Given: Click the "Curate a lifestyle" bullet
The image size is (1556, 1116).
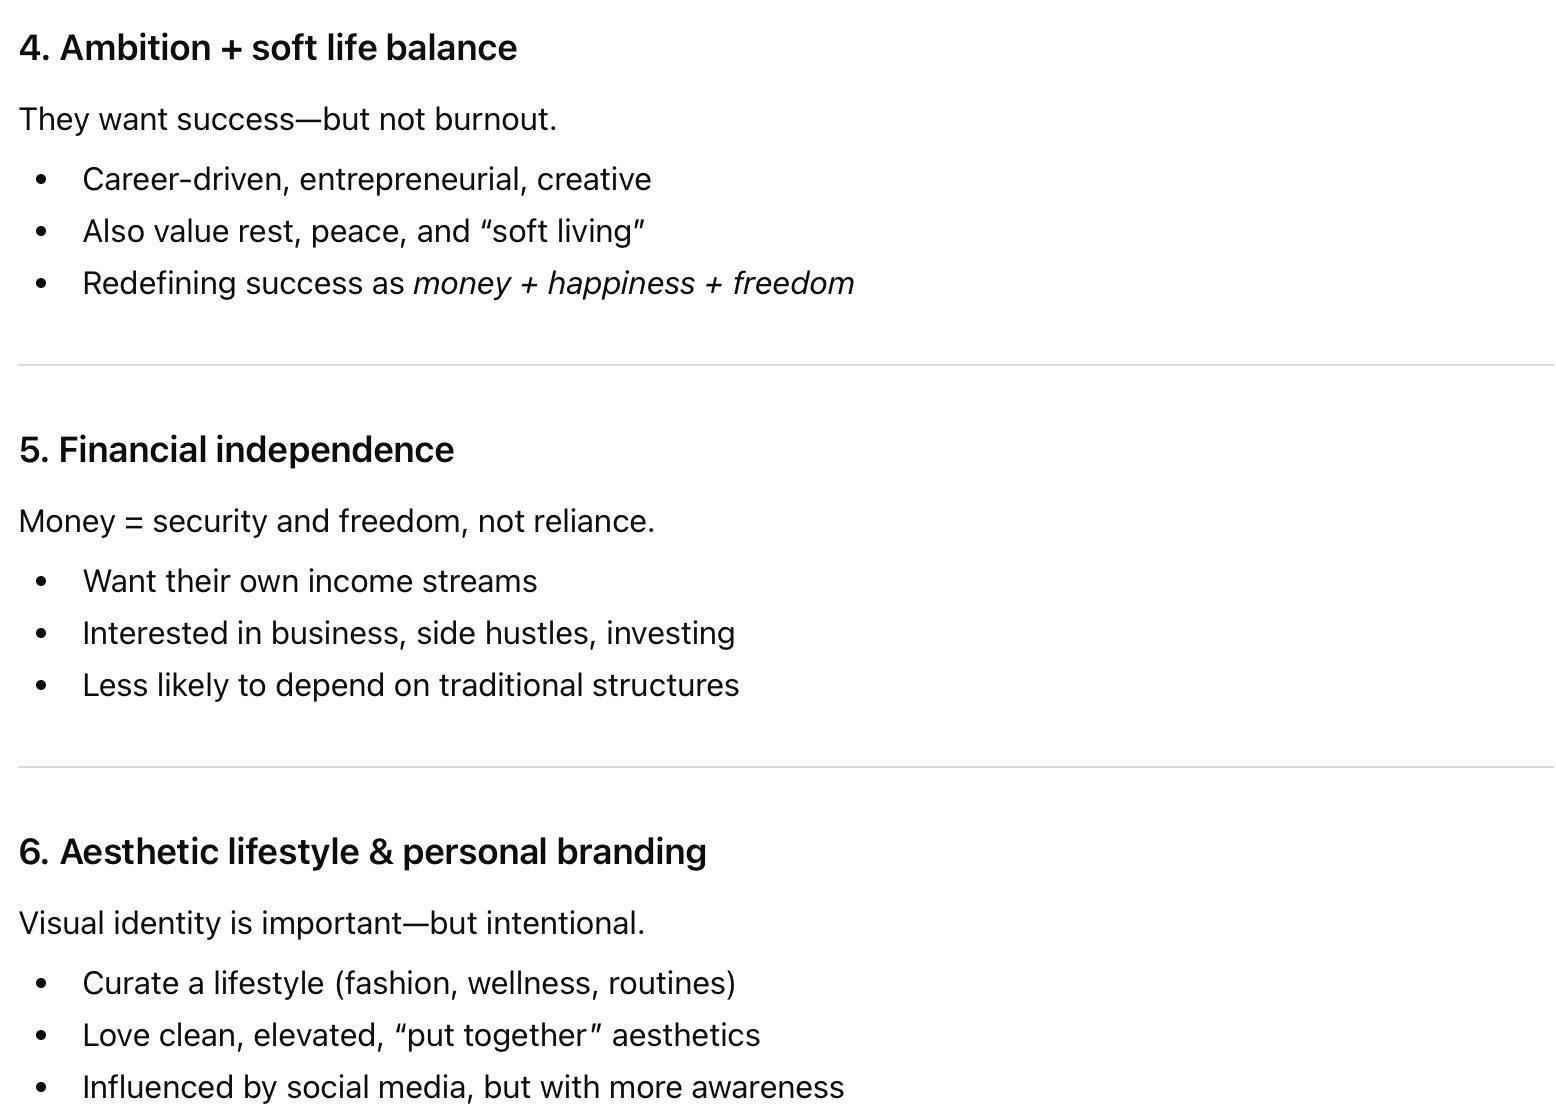Looking at the screenshot, I should [408, 983].
